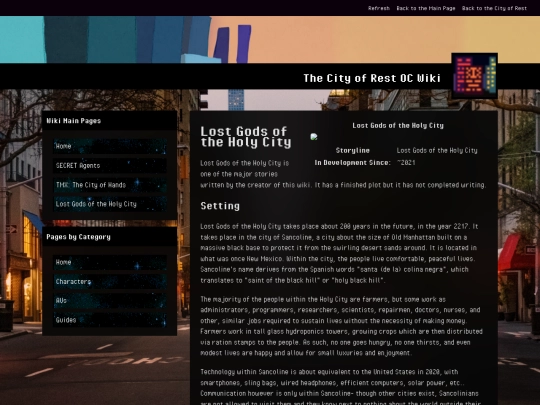Click the broken infobox image
This screenshot has height=405, width=540.
click(x=314, y=137)
